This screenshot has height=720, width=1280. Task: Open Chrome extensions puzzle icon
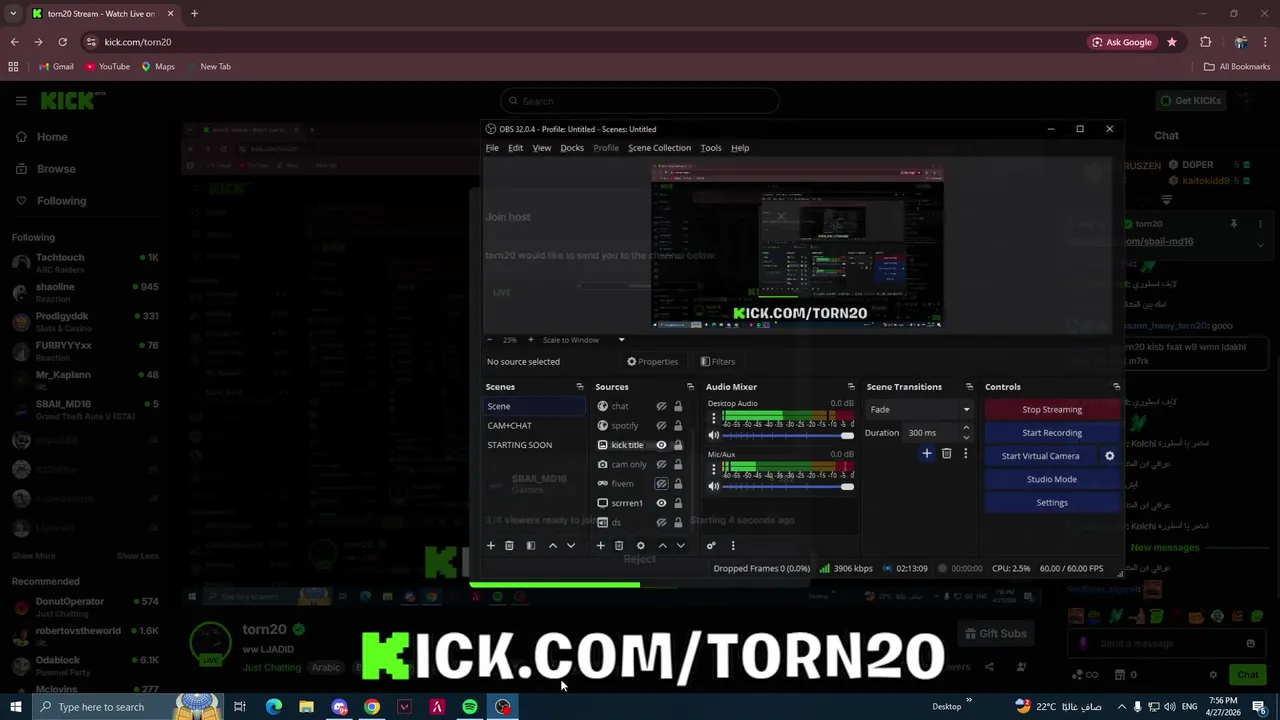(x=1205, y=42)
